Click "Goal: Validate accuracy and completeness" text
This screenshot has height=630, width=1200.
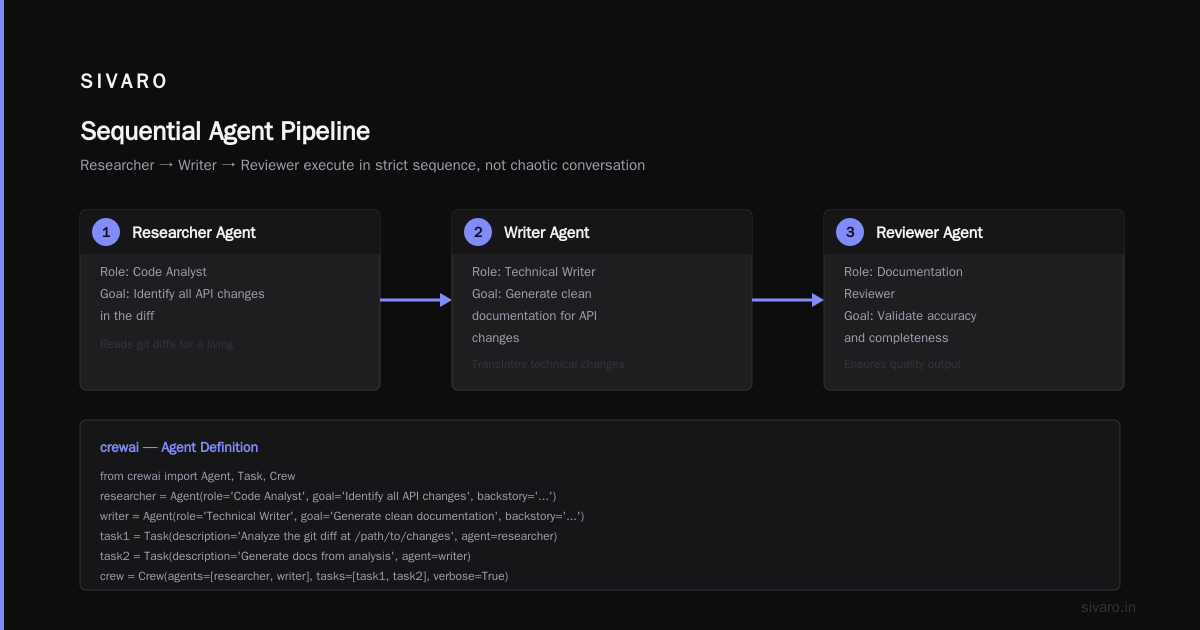pos(910,327)
